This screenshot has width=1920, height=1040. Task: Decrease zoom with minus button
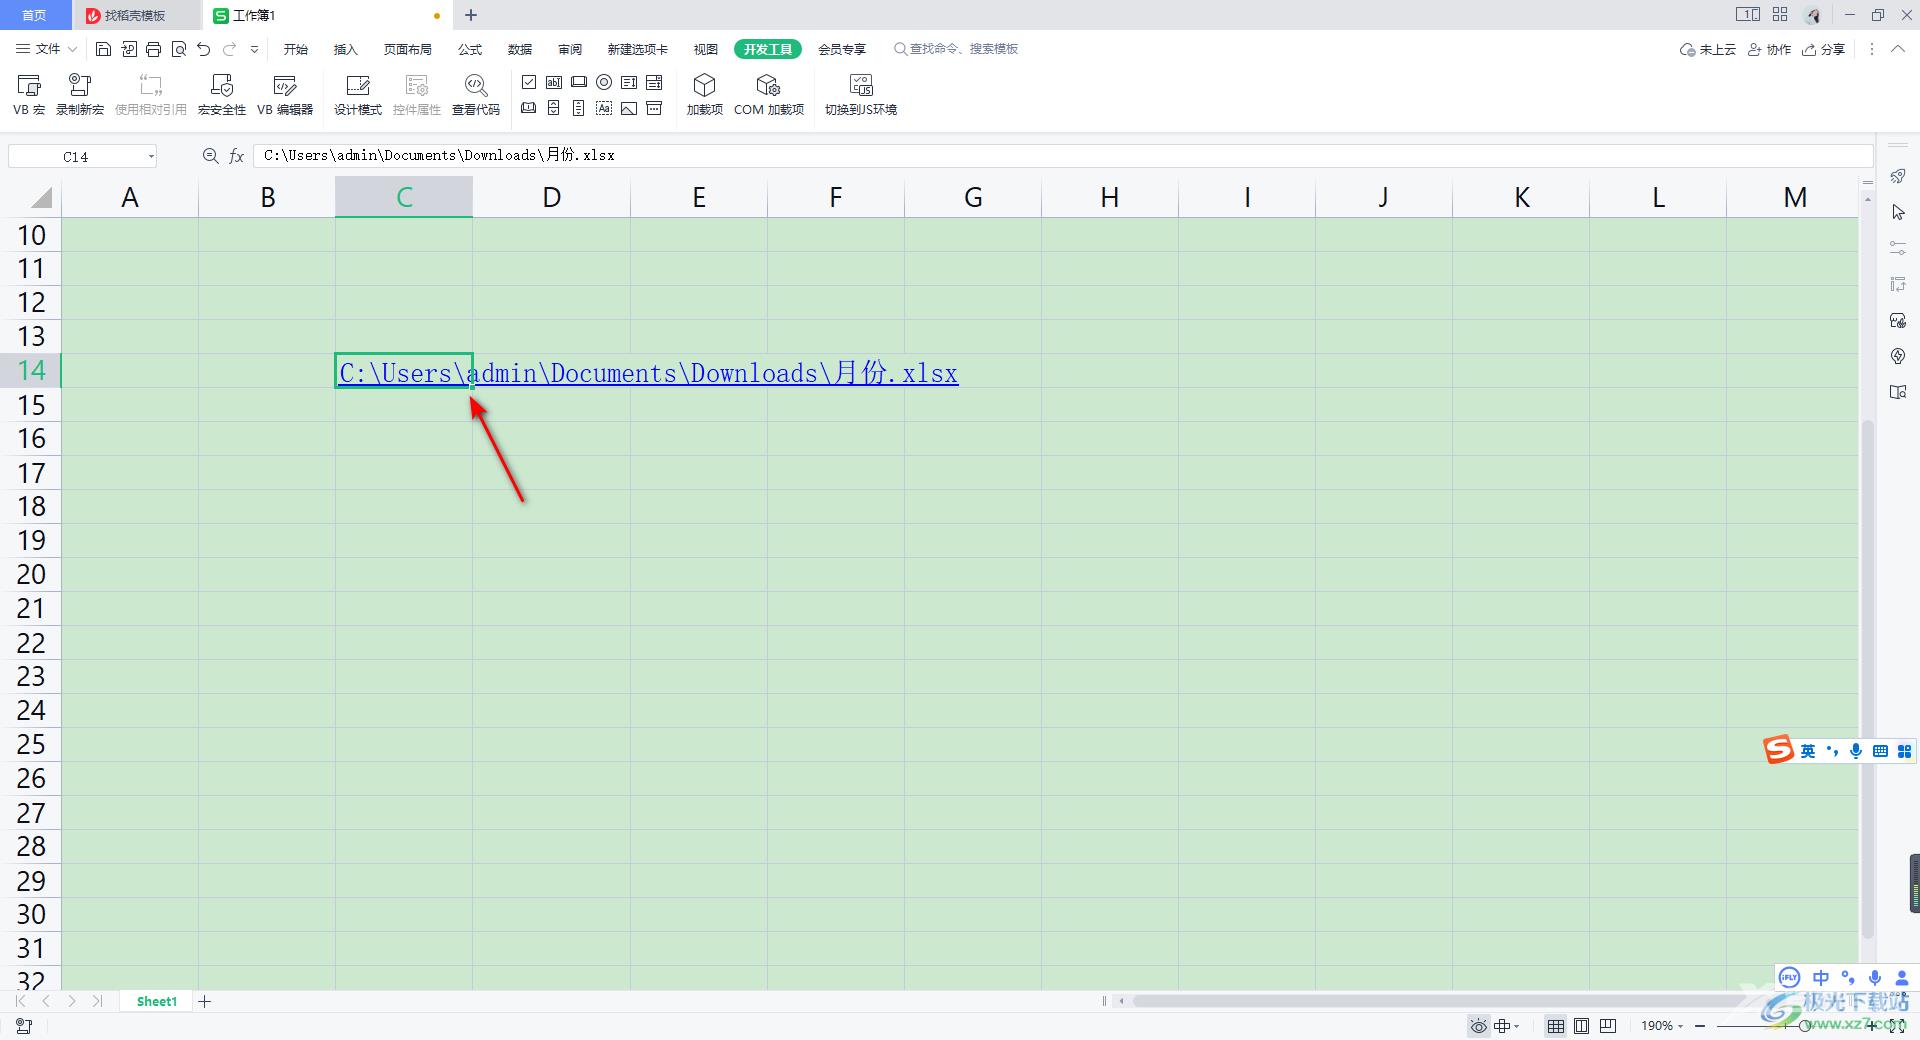click(1700, 1026)
